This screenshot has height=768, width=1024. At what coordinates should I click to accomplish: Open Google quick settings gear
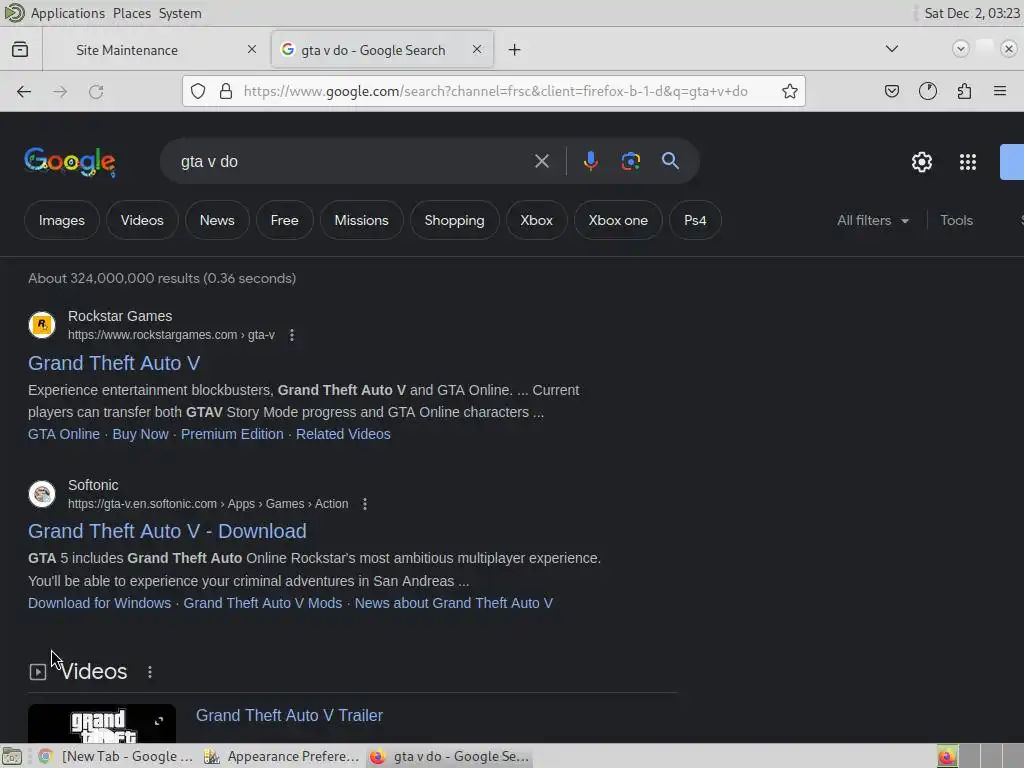(x=921, y=162)
